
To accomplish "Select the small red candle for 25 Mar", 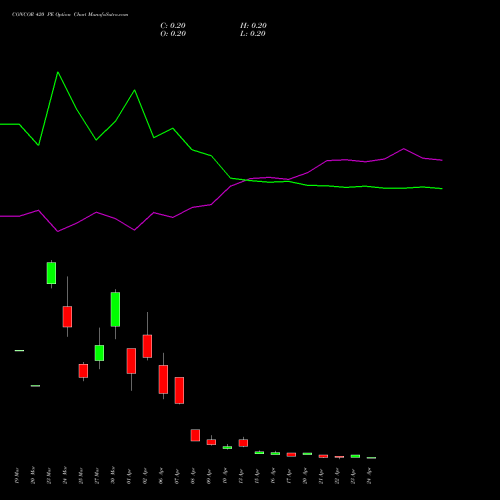I will [x=83, y=371].
